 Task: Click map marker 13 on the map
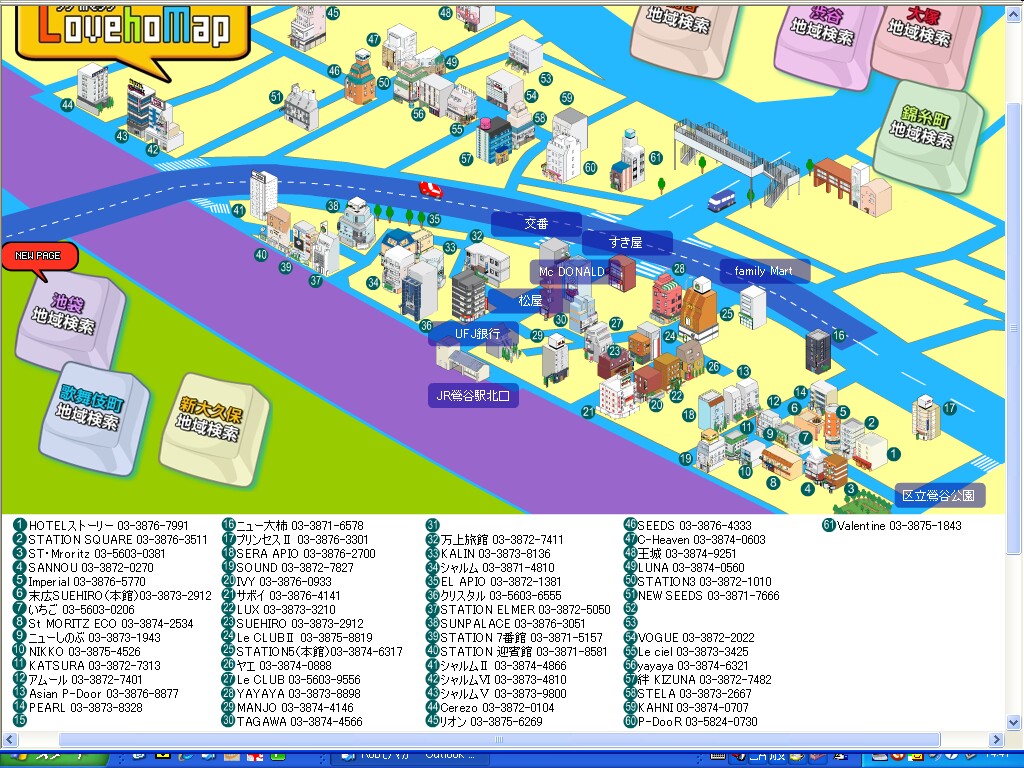click(x=744, y=372)
